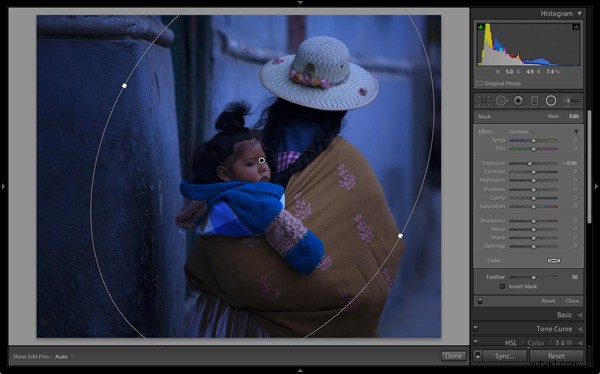The image size is (600, 374).
Task: Click the Reset link in the radial filter panel
Action: (x=548, y=301)
